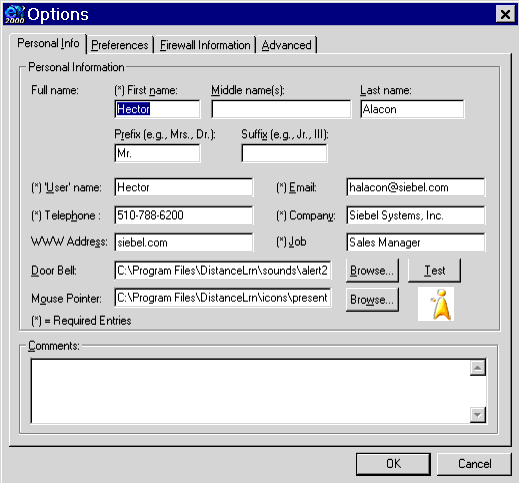
Task: Click the Company field Siebel Systems, Inc.
Action: [x=416, y=215]
